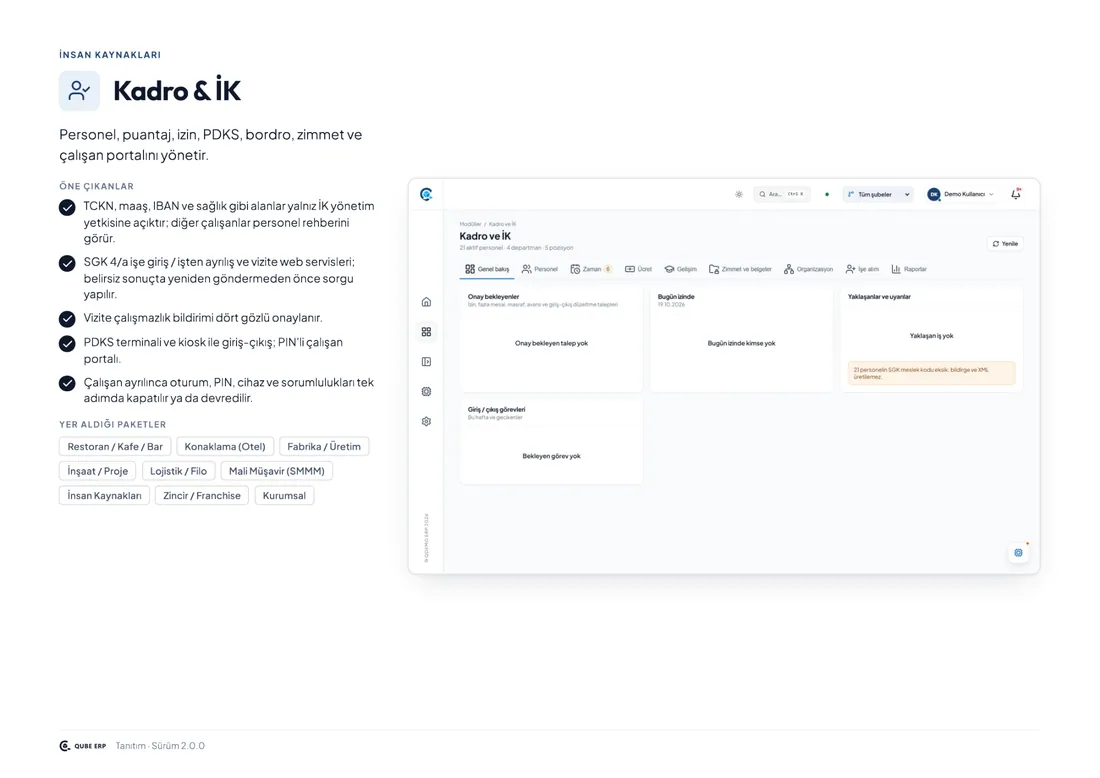The image size is (1100, 778).
Task: Click the Bugün izinde card title
Action: 676,297
